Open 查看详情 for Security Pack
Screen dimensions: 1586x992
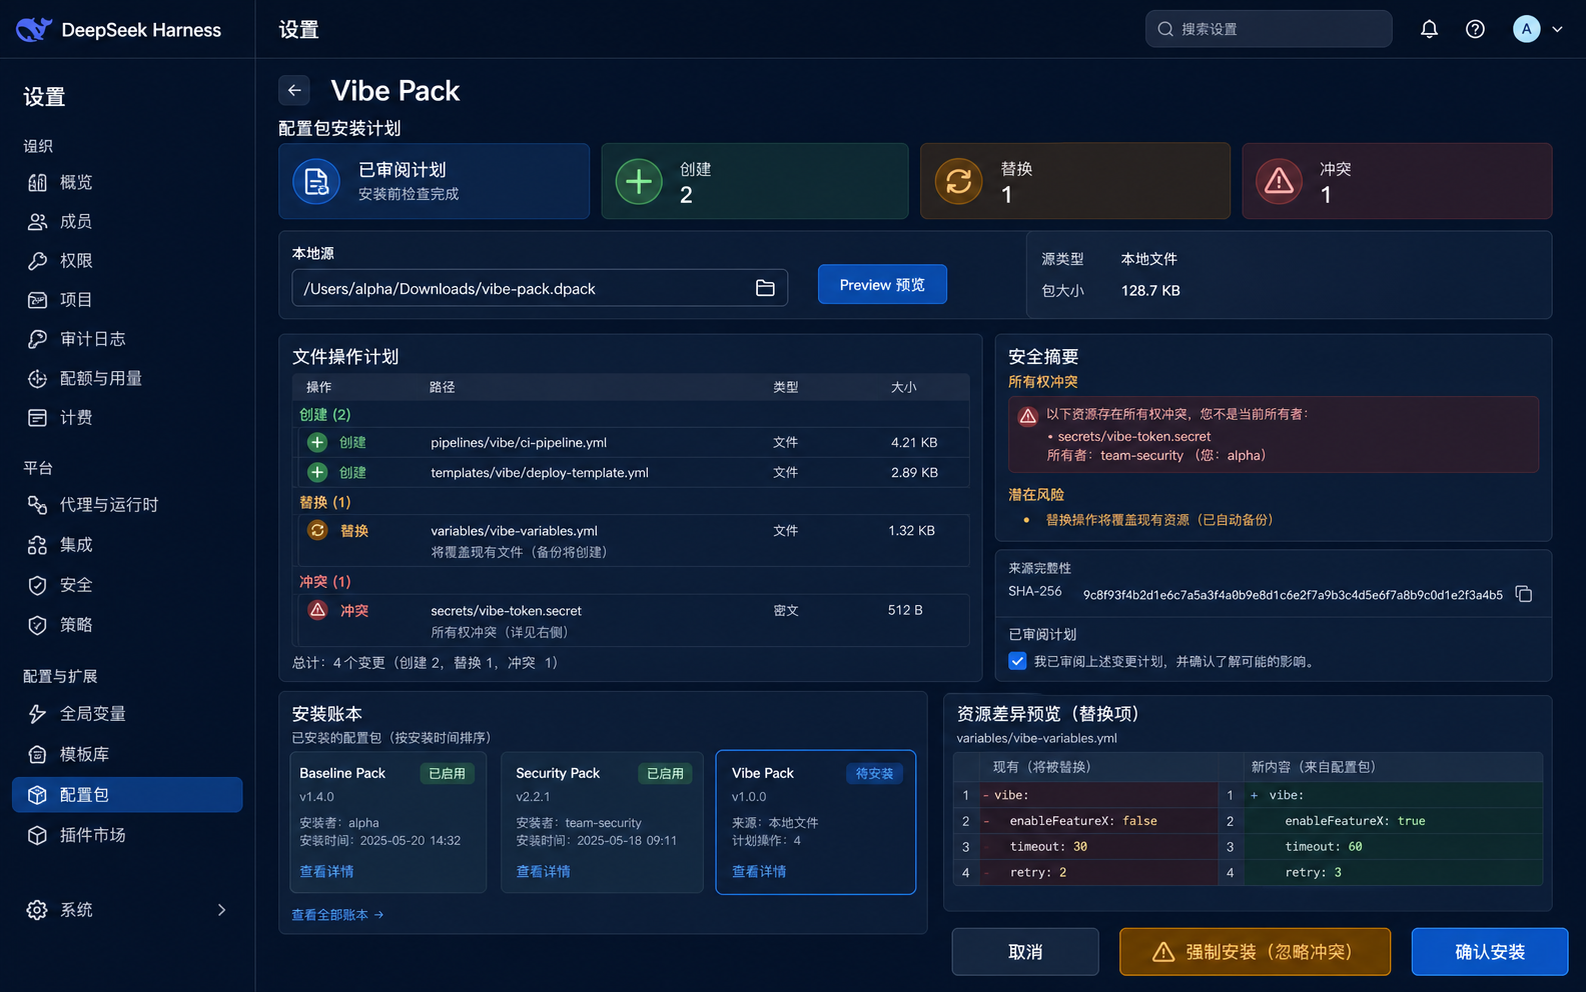543,872
